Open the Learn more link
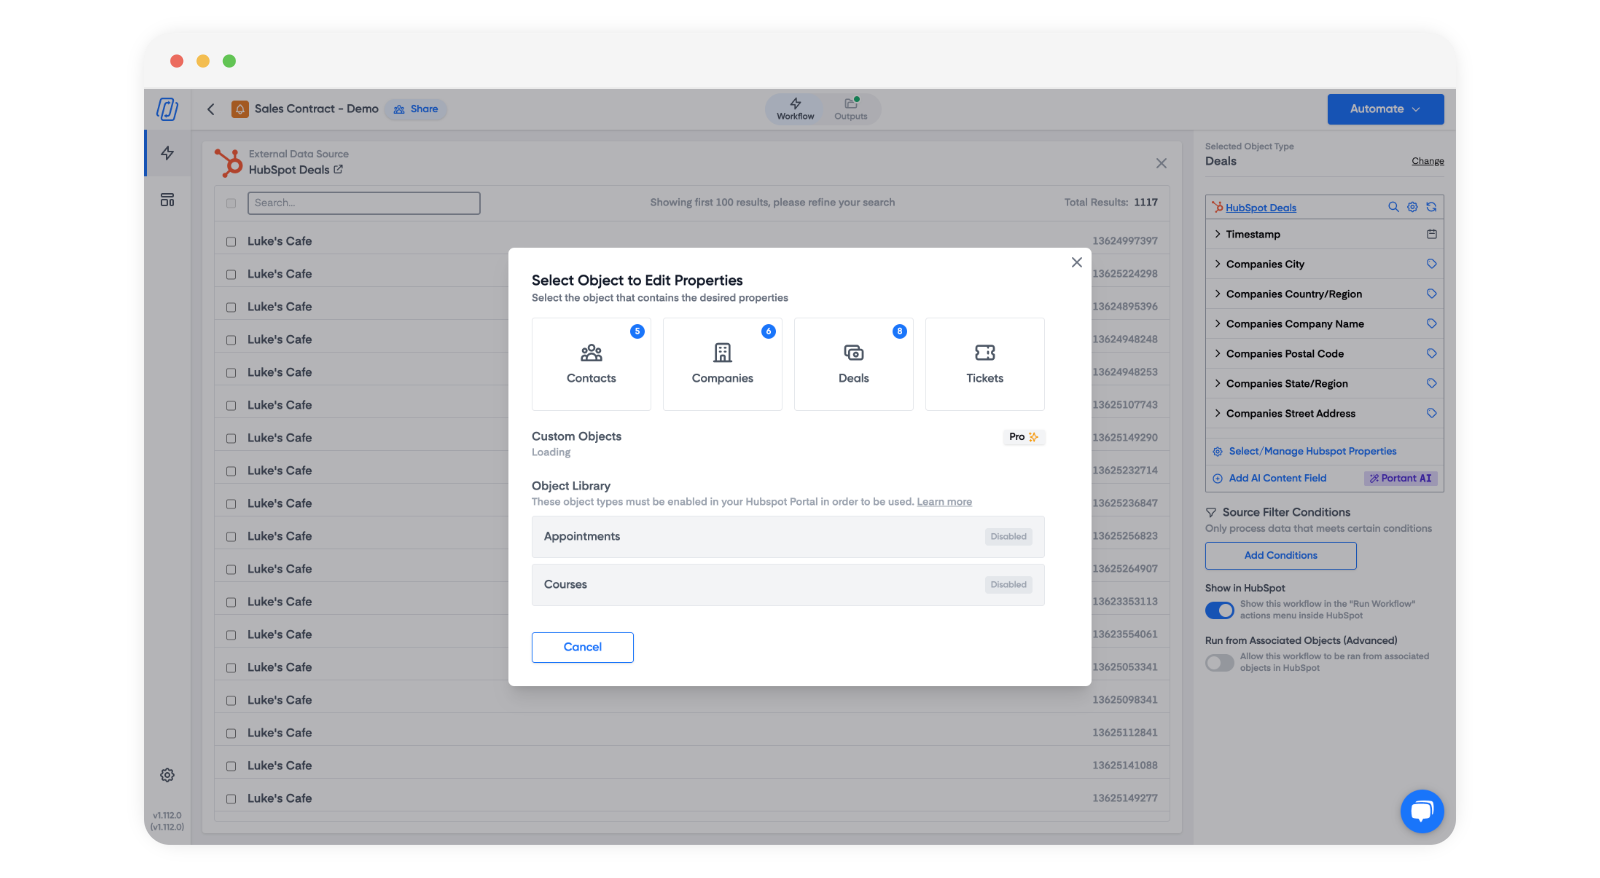 pyautogui.click(x=944, y=502)
